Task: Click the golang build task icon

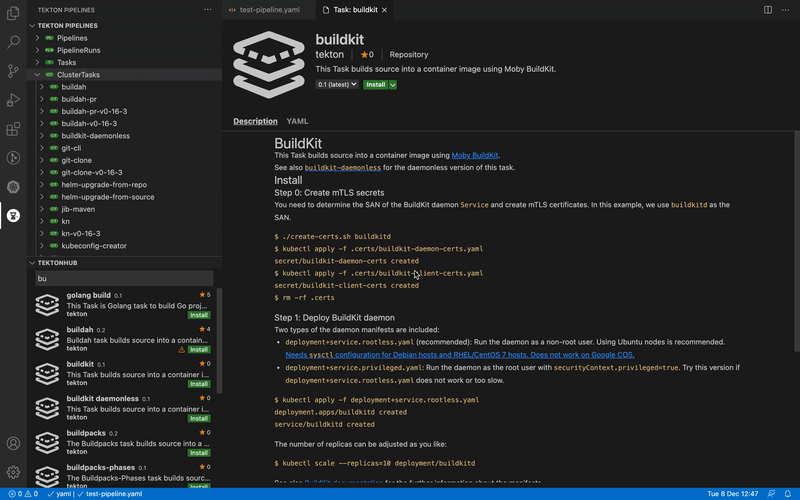Action: point(47,305)
